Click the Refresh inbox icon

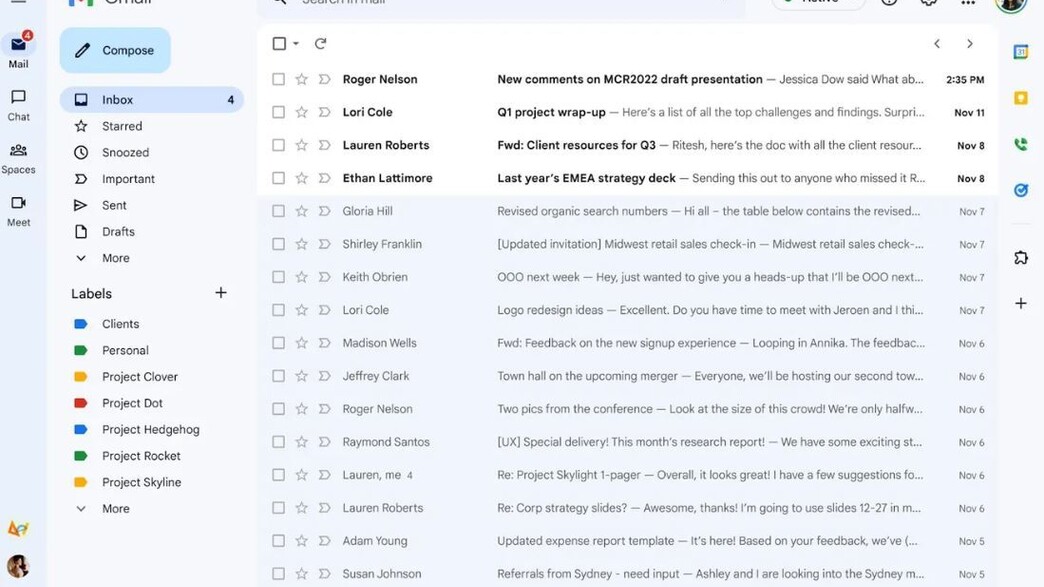tap(320, 44)
